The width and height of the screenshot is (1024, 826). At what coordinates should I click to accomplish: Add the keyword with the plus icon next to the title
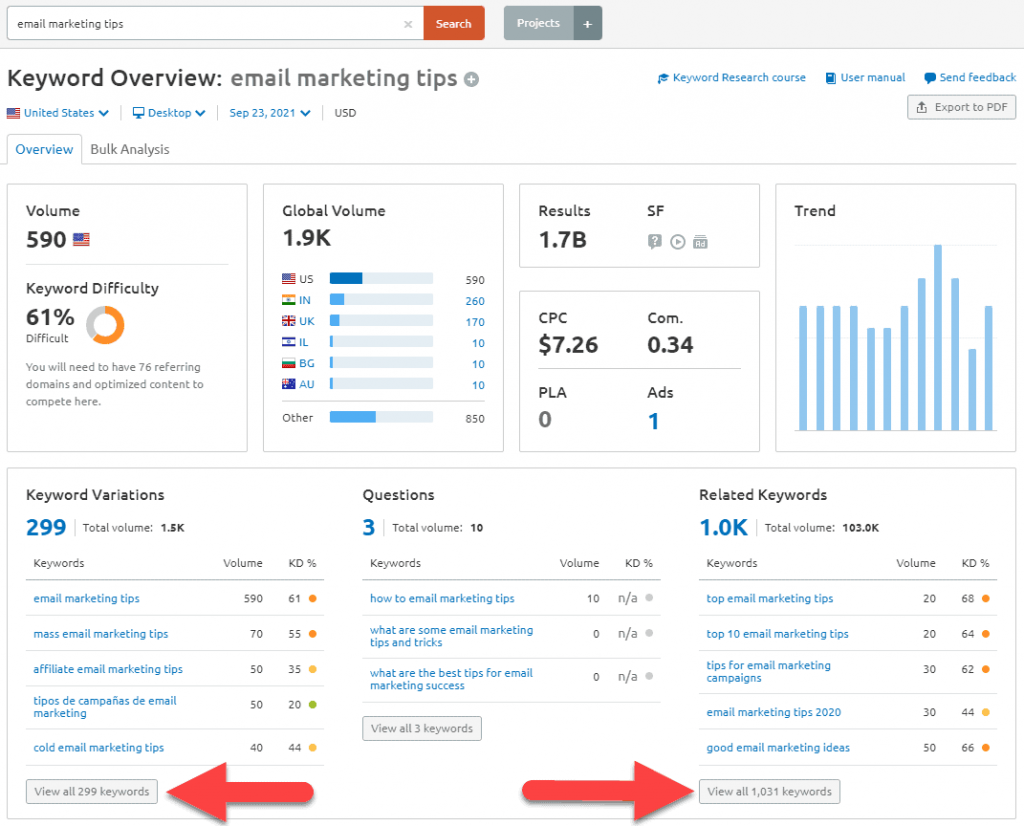[472, 80]
